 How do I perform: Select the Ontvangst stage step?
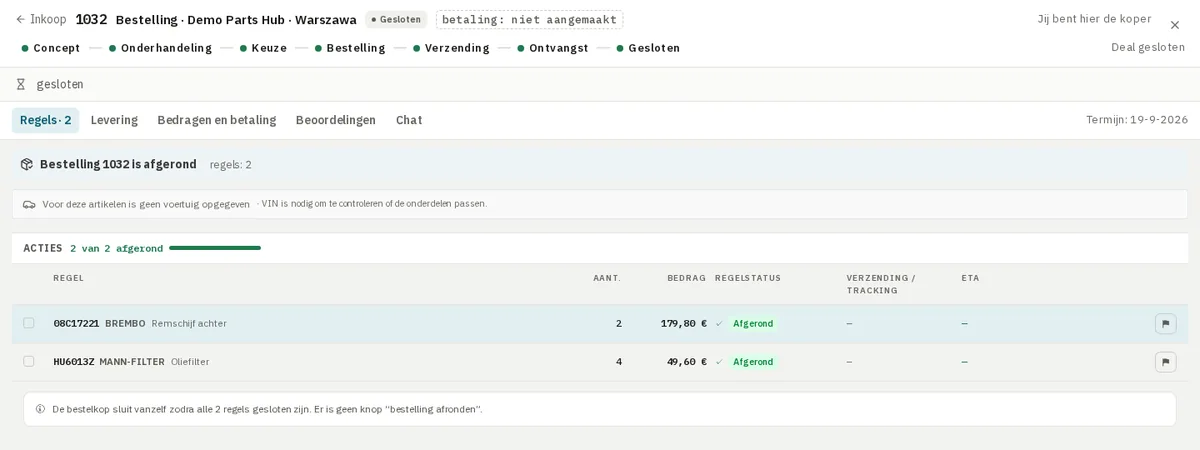pyautogui.click(x=552, y=48)
